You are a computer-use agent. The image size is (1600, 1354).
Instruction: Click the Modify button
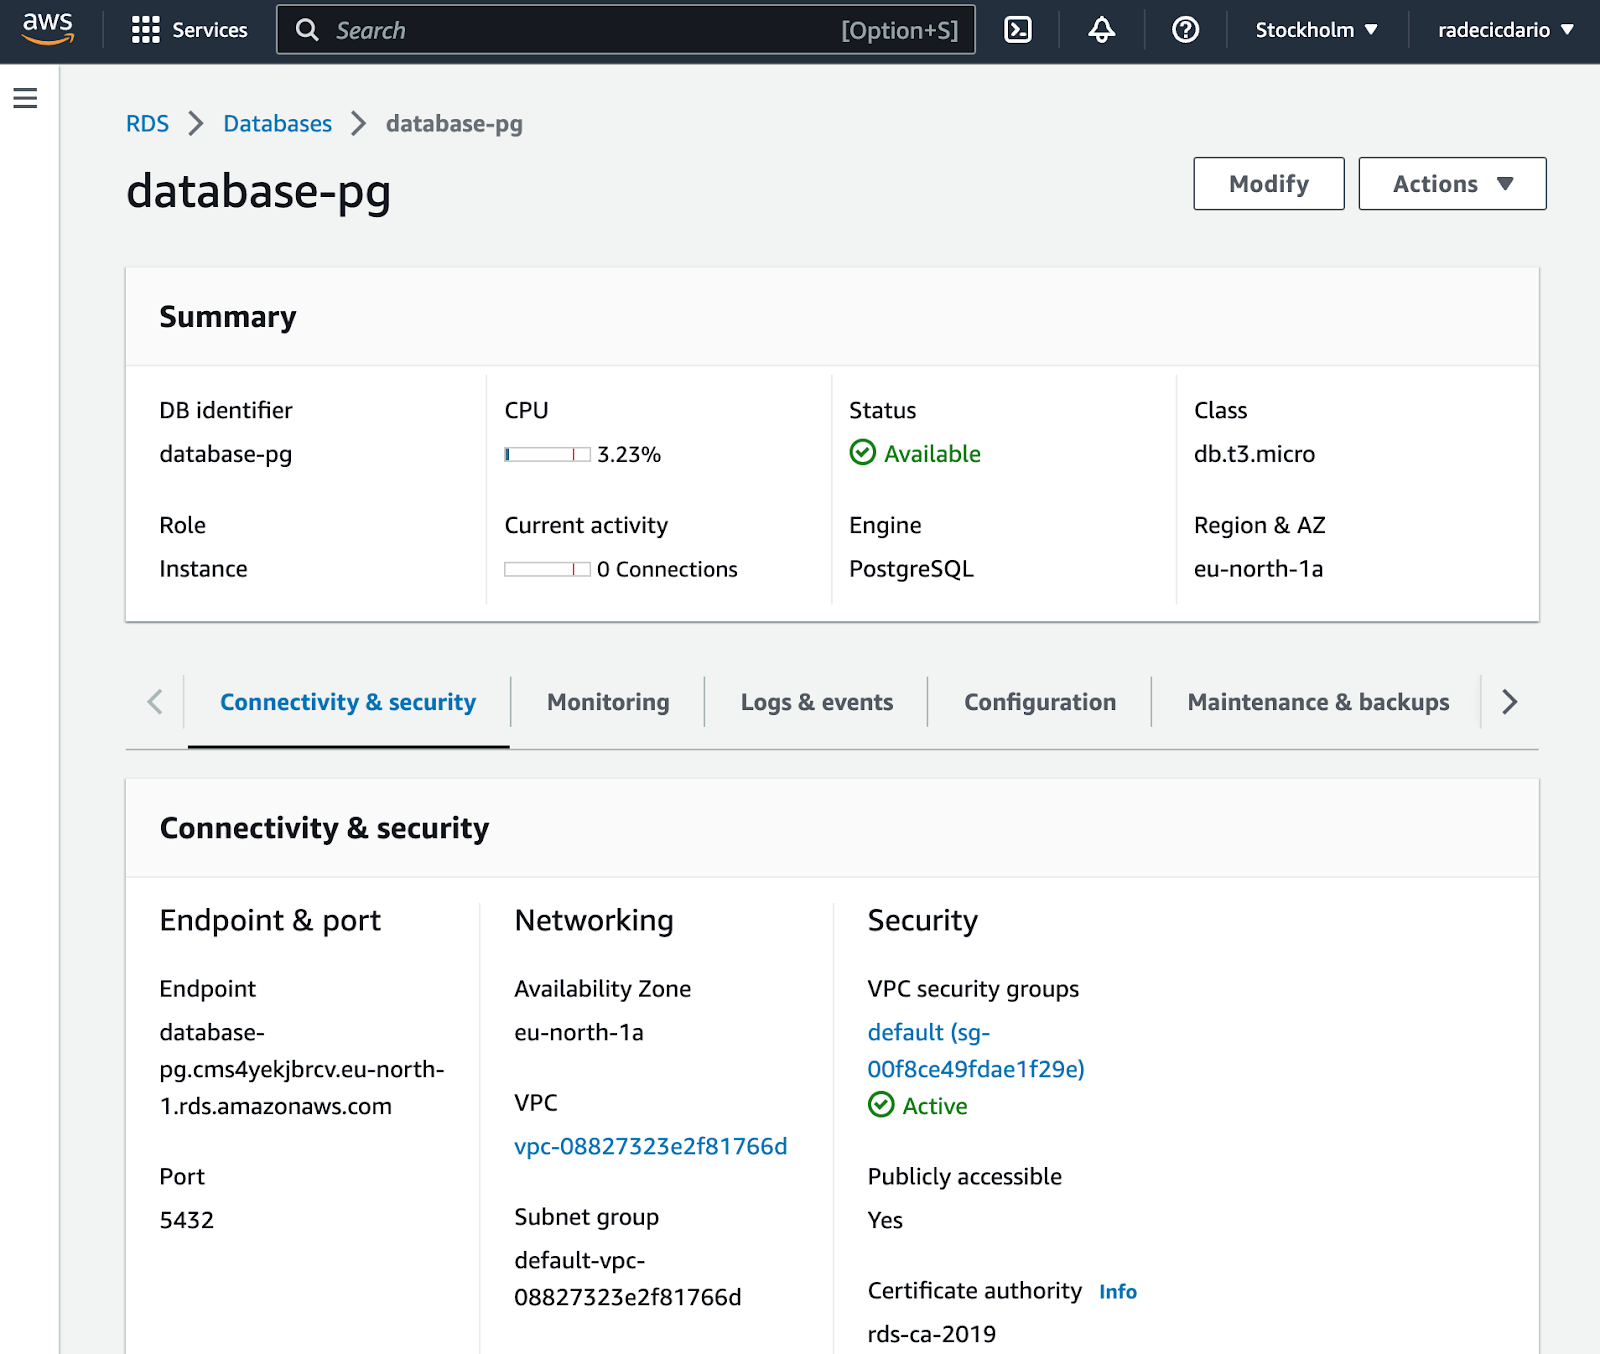(1268, 183)
